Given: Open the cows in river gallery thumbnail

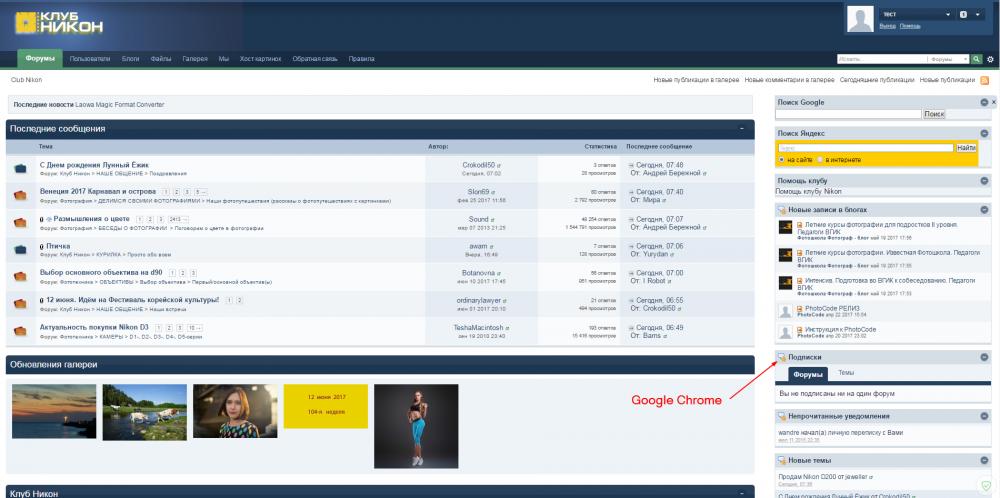Looking at the screenshot, I should 145,412.
